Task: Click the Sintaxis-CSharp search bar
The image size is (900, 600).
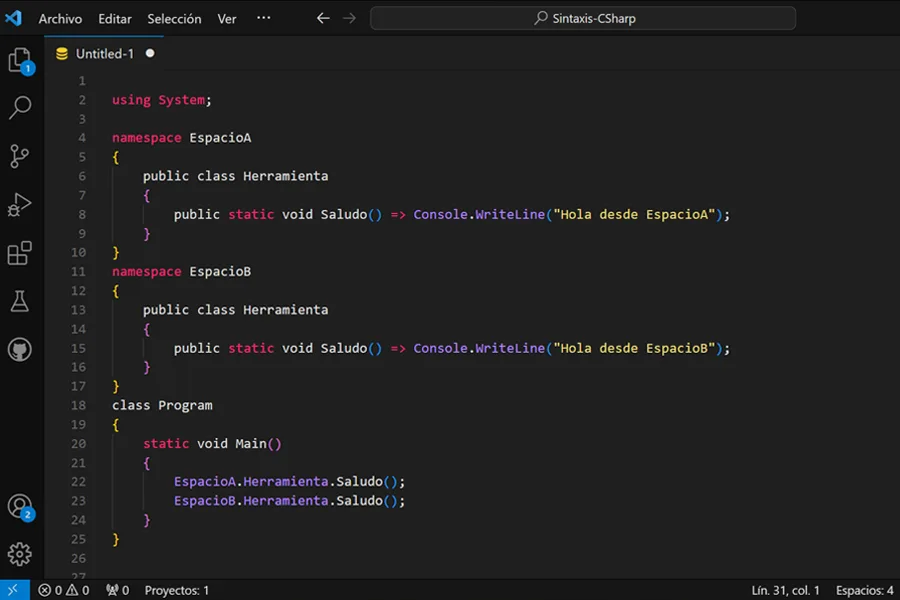Action: coord(580,17)
